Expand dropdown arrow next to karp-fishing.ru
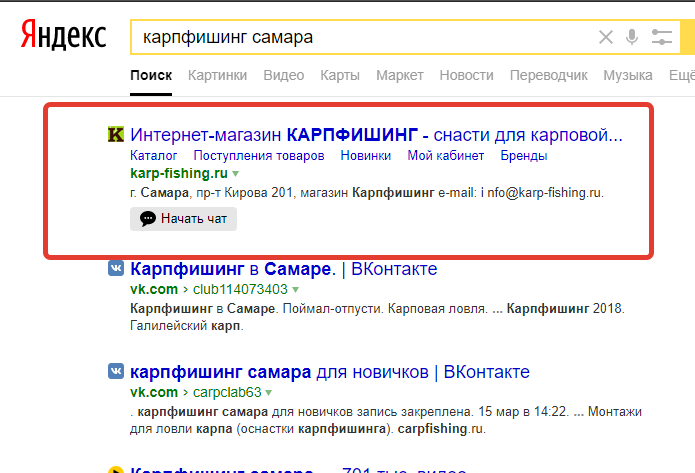The width and height of the screenshot is (695, 473). 236,174
